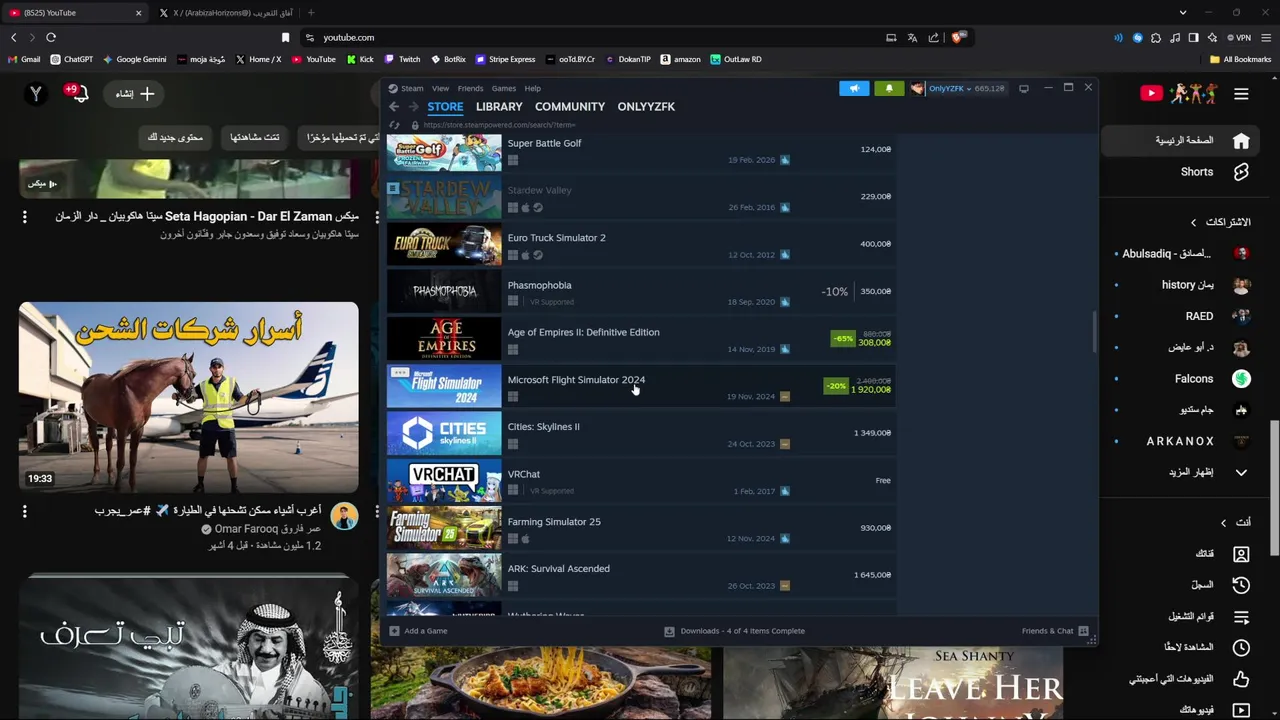This screenshot has height=720, width=1280.
Task: Open options menu for Omar Farooq video
Action: tap(25, 511)
